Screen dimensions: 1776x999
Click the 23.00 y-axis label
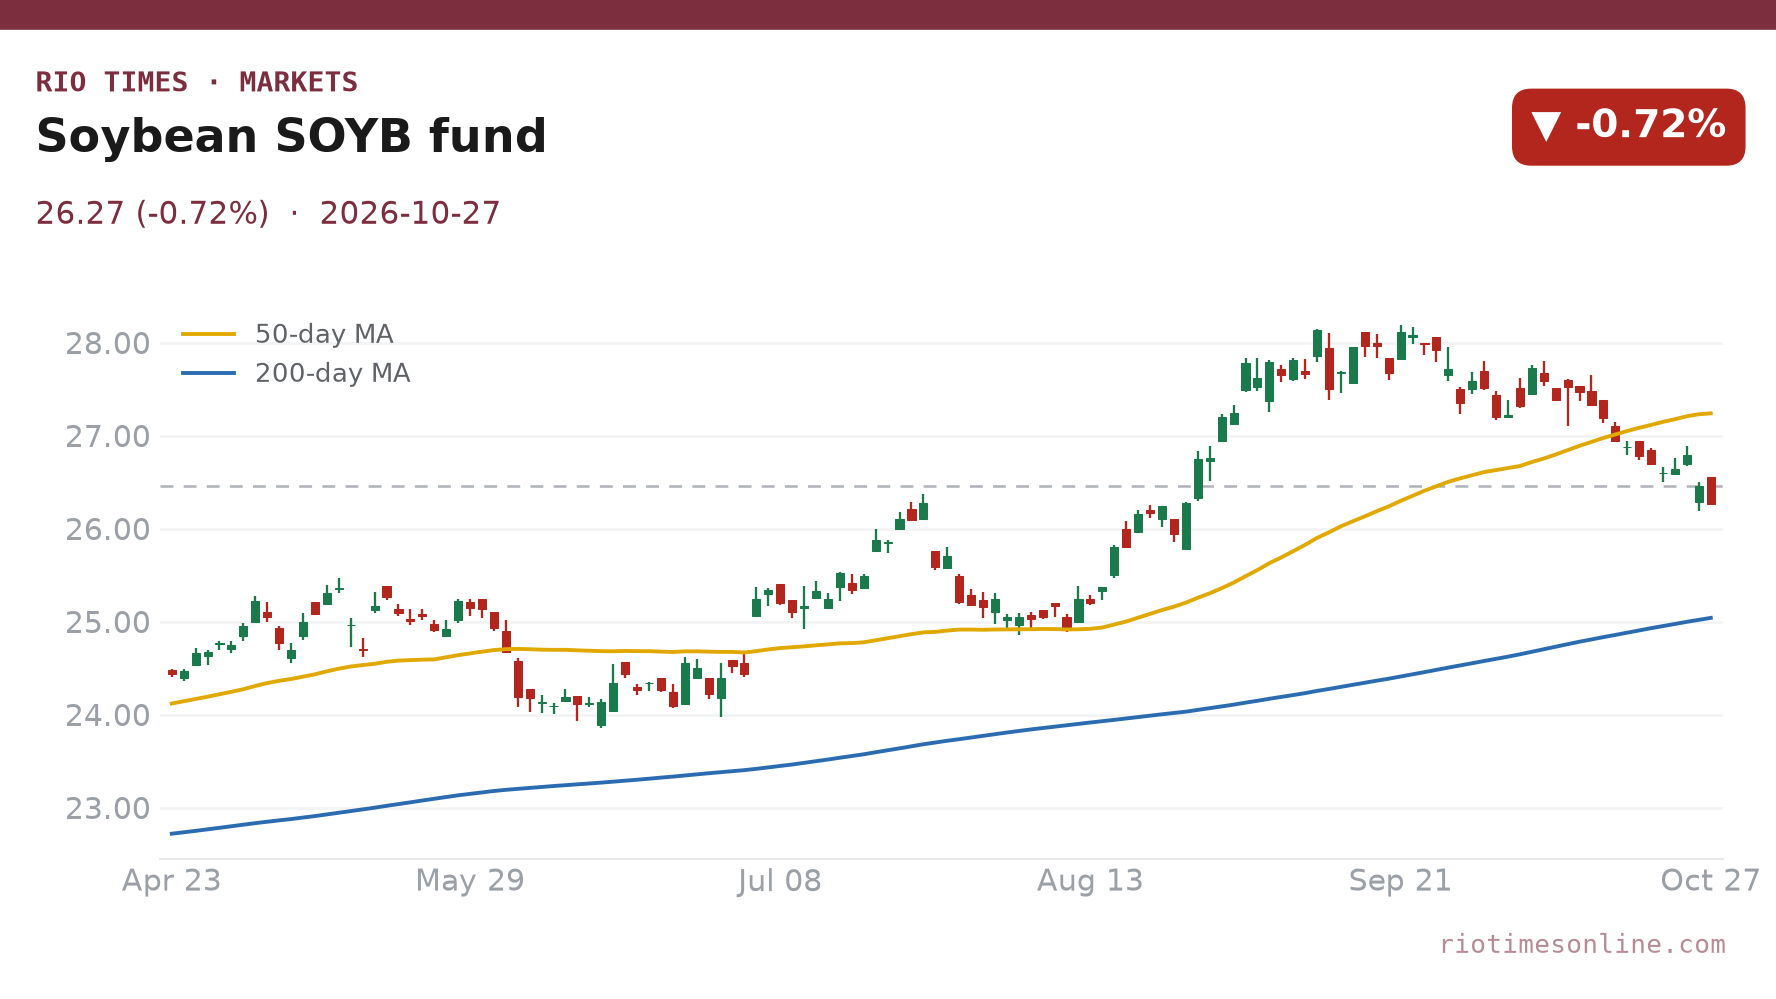click(107, 809)
